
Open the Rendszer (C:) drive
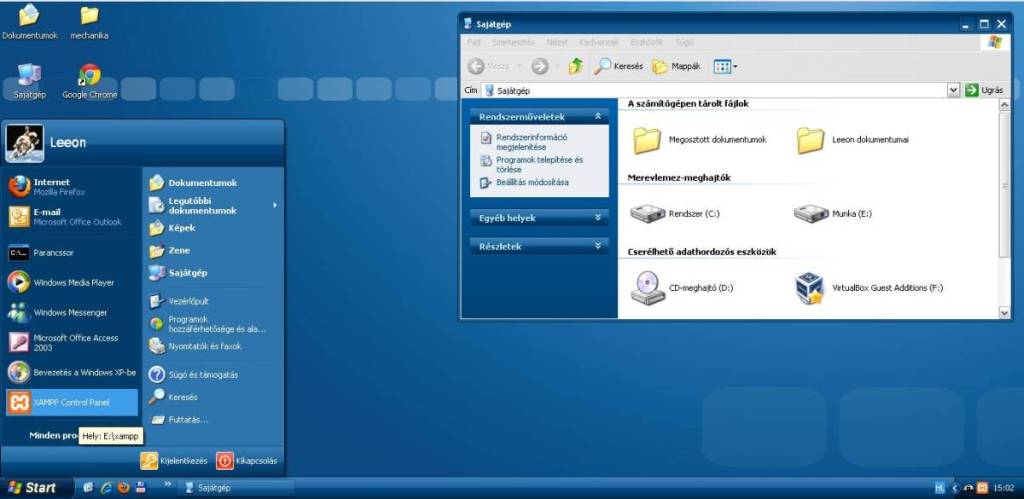(x=648, y=213)
